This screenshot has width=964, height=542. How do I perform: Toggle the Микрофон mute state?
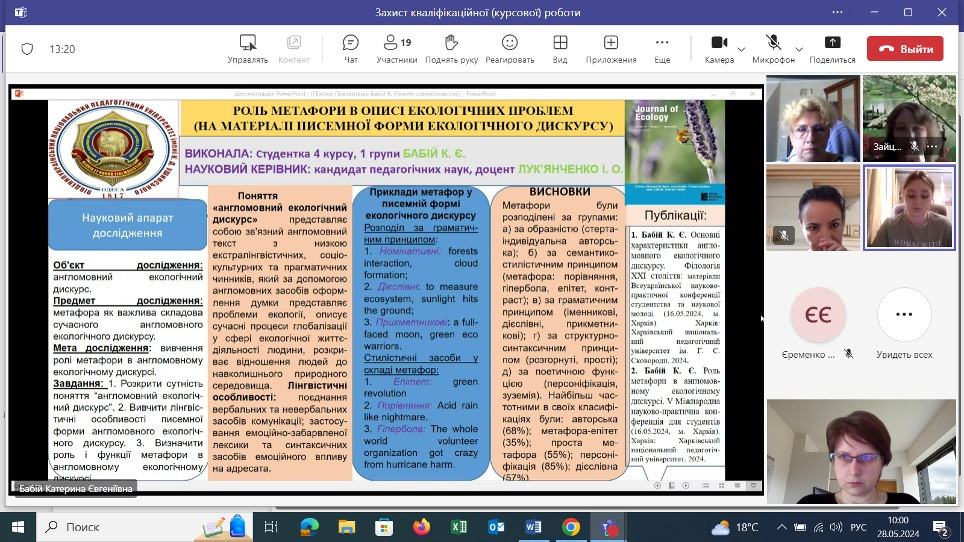(x=773, y=49)
